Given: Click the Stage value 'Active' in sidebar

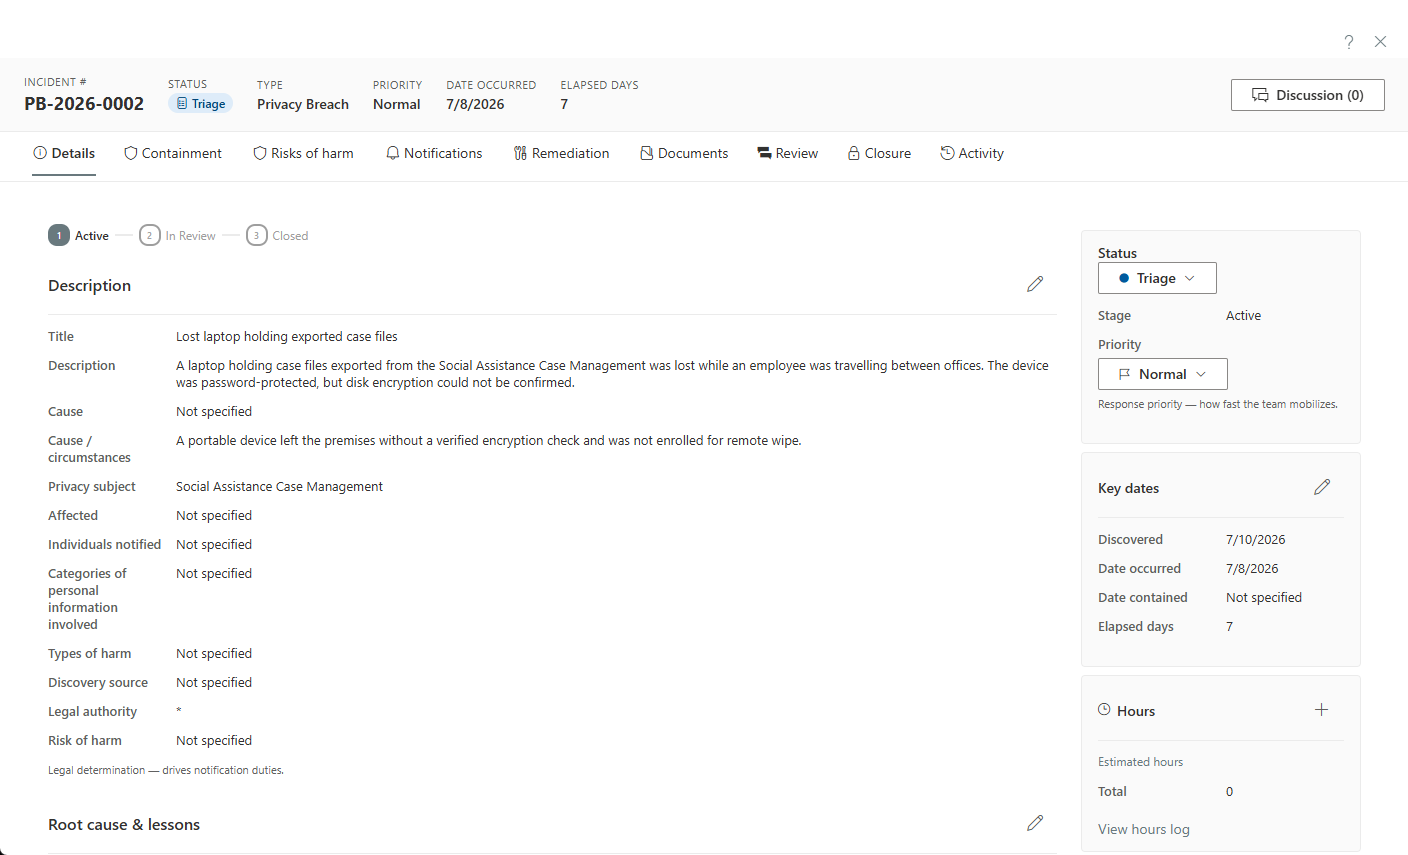Looking at the screenshot, I should pyautogui.click(x=1243, y=315).
